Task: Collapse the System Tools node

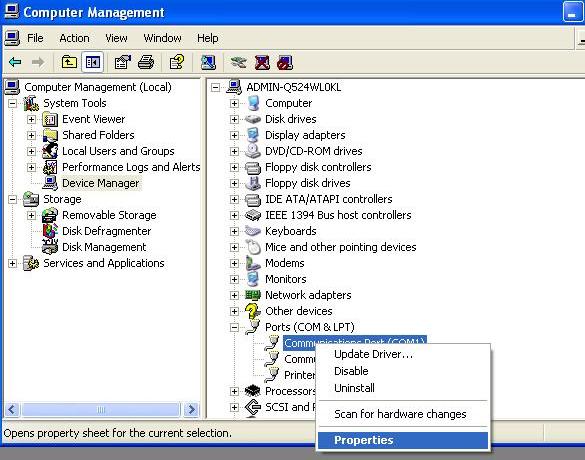Action: (12, 103)
